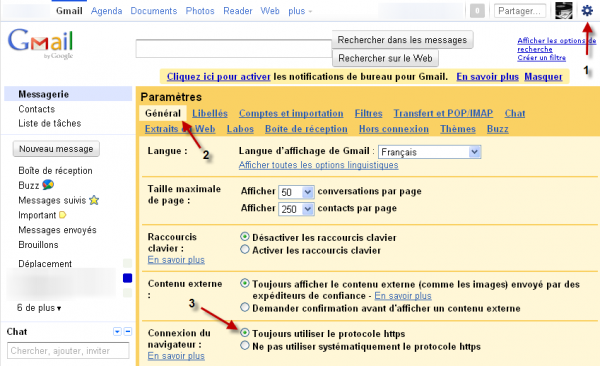Screen dimensions: 600x366
Task: Open the Libellés settings tab
Action: click(210, 113)
